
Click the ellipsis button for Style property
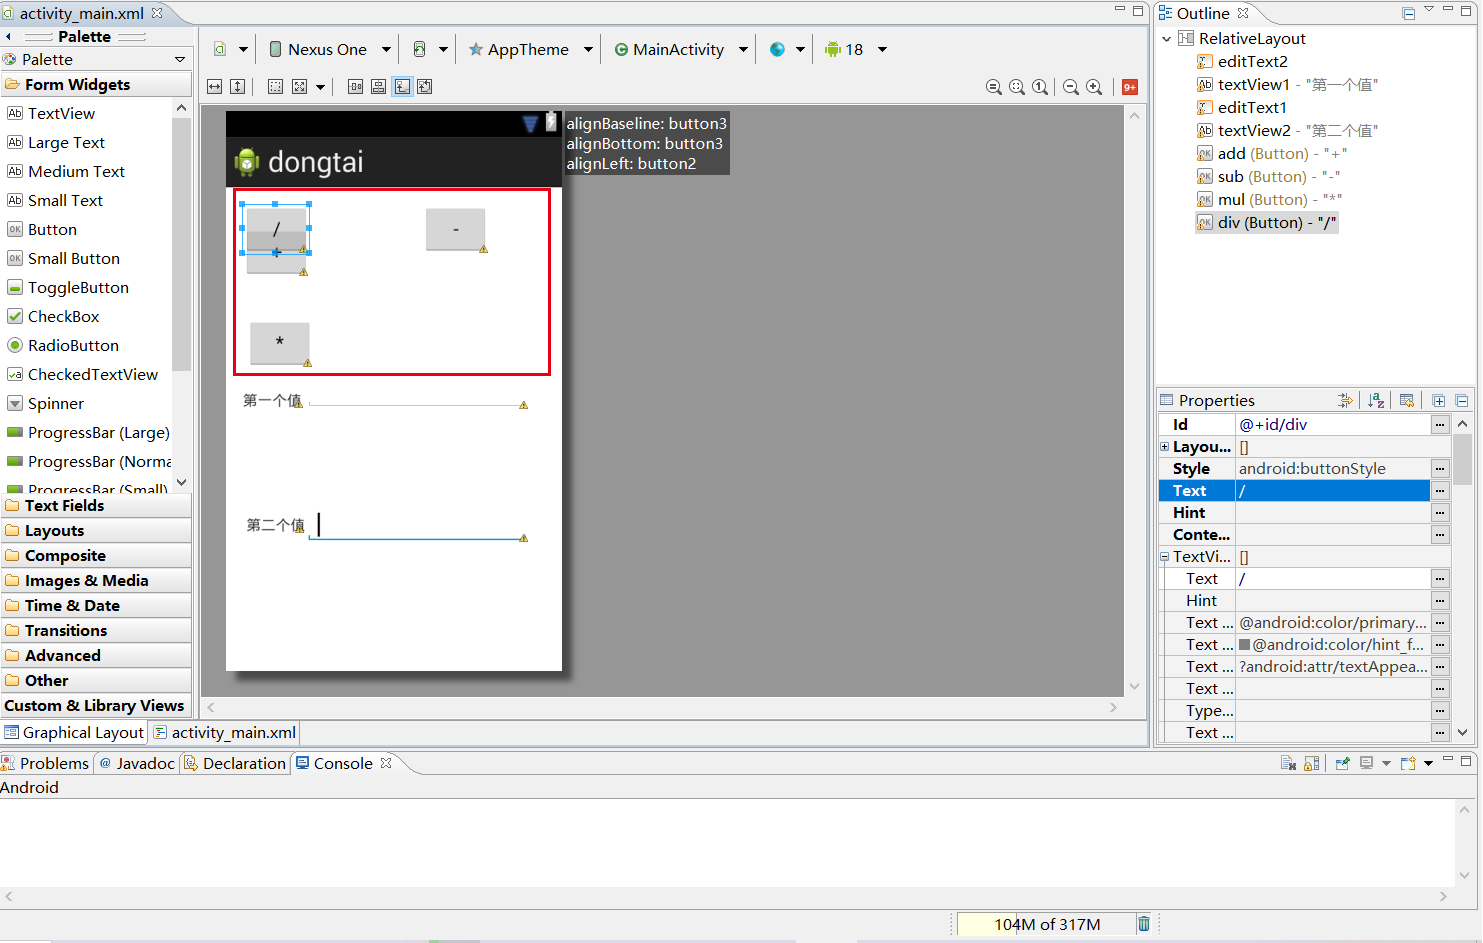click(x=1440, y=469)
